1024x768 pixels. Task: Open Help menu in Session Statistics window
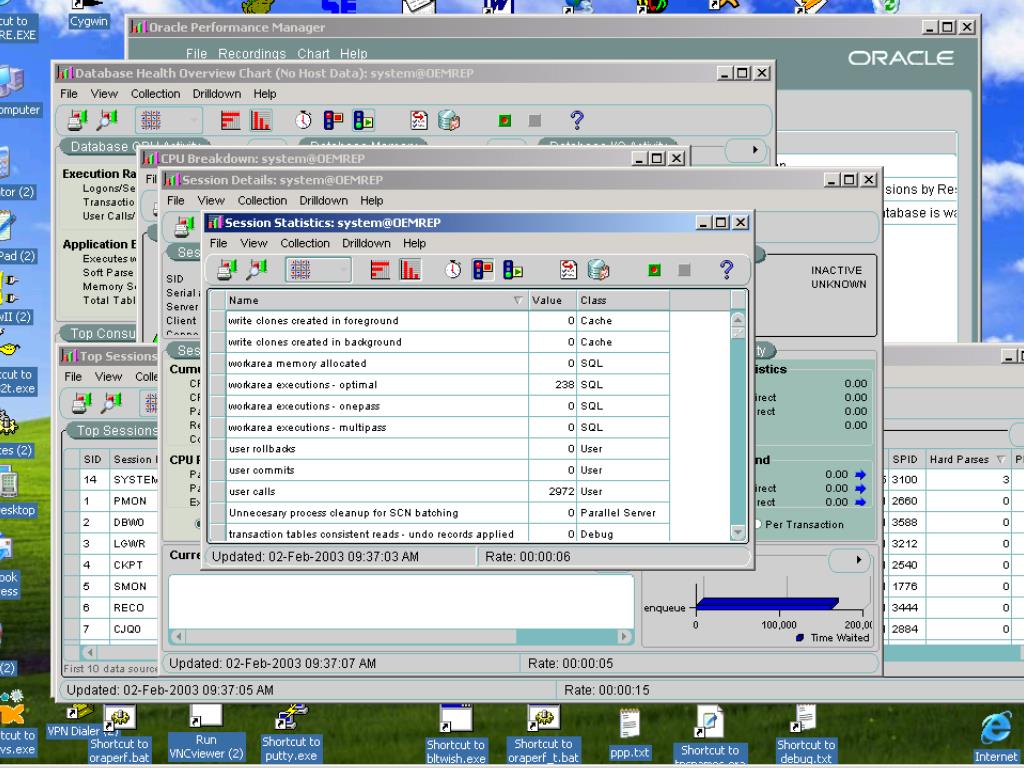(x=414, y=243)
